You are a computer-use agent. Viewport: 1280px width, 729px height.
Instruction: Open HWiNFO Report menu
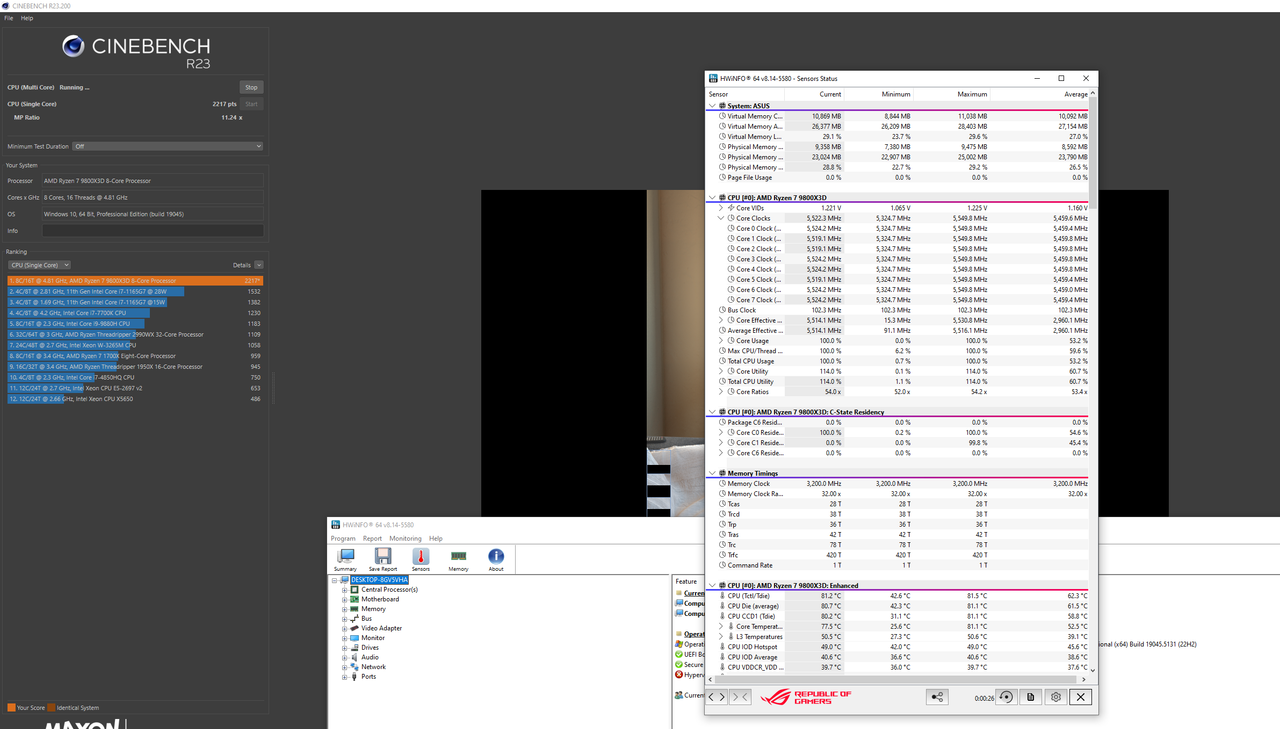point(372,538)
